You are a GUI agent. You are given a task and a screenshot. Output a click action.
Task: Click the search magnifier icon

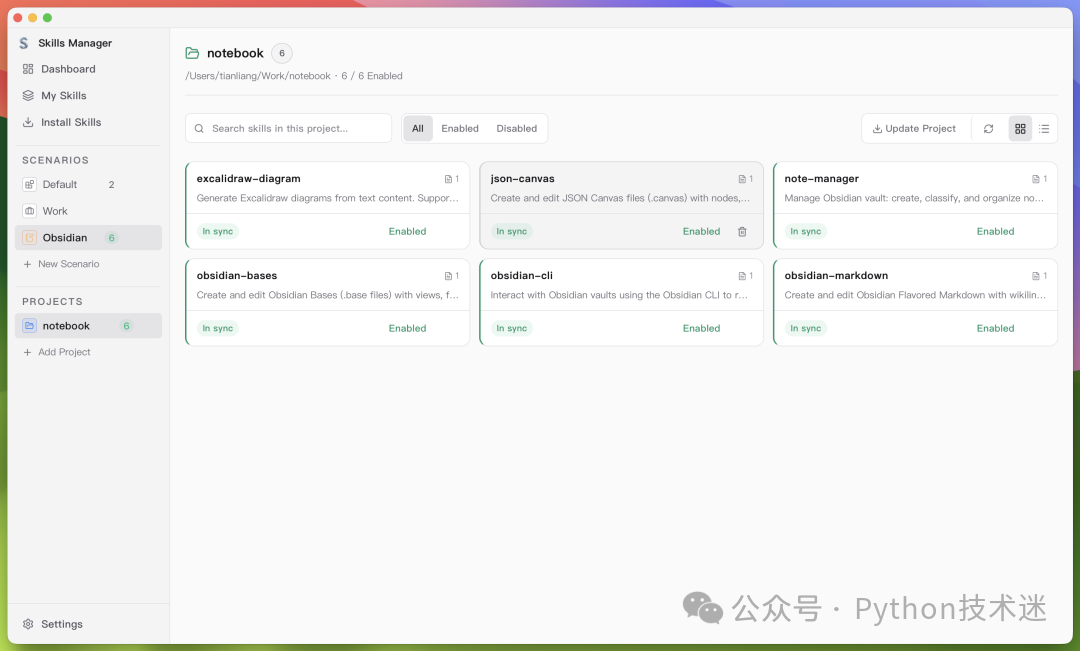click(199, 128)
